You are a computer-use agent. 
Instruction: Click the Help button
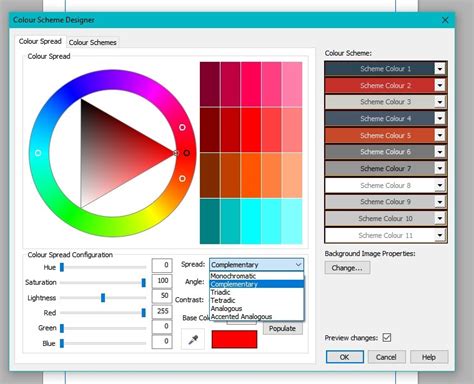429,357
